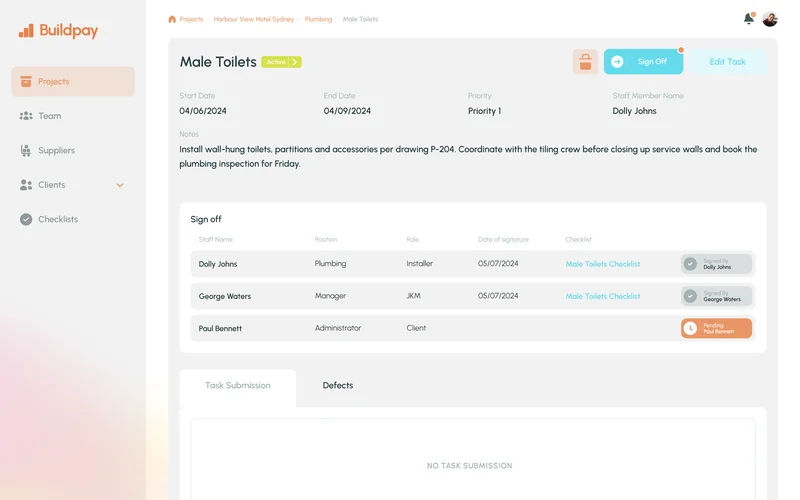800x500 pixels.
Task: Click the JKM role cell
Action: pos(414,296)
